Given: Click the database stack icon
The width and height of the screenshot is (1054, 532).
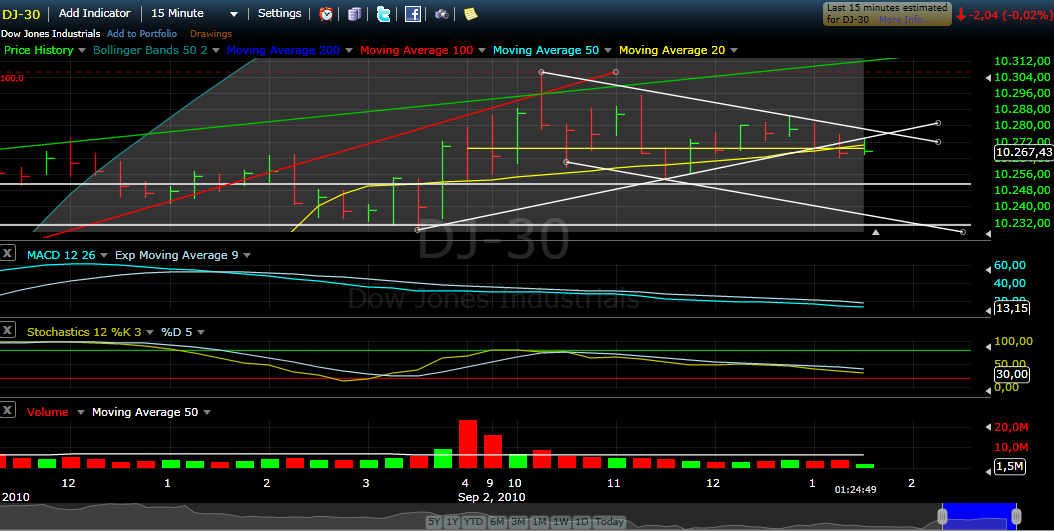Looking at the screenshot, I should (354, 13).
